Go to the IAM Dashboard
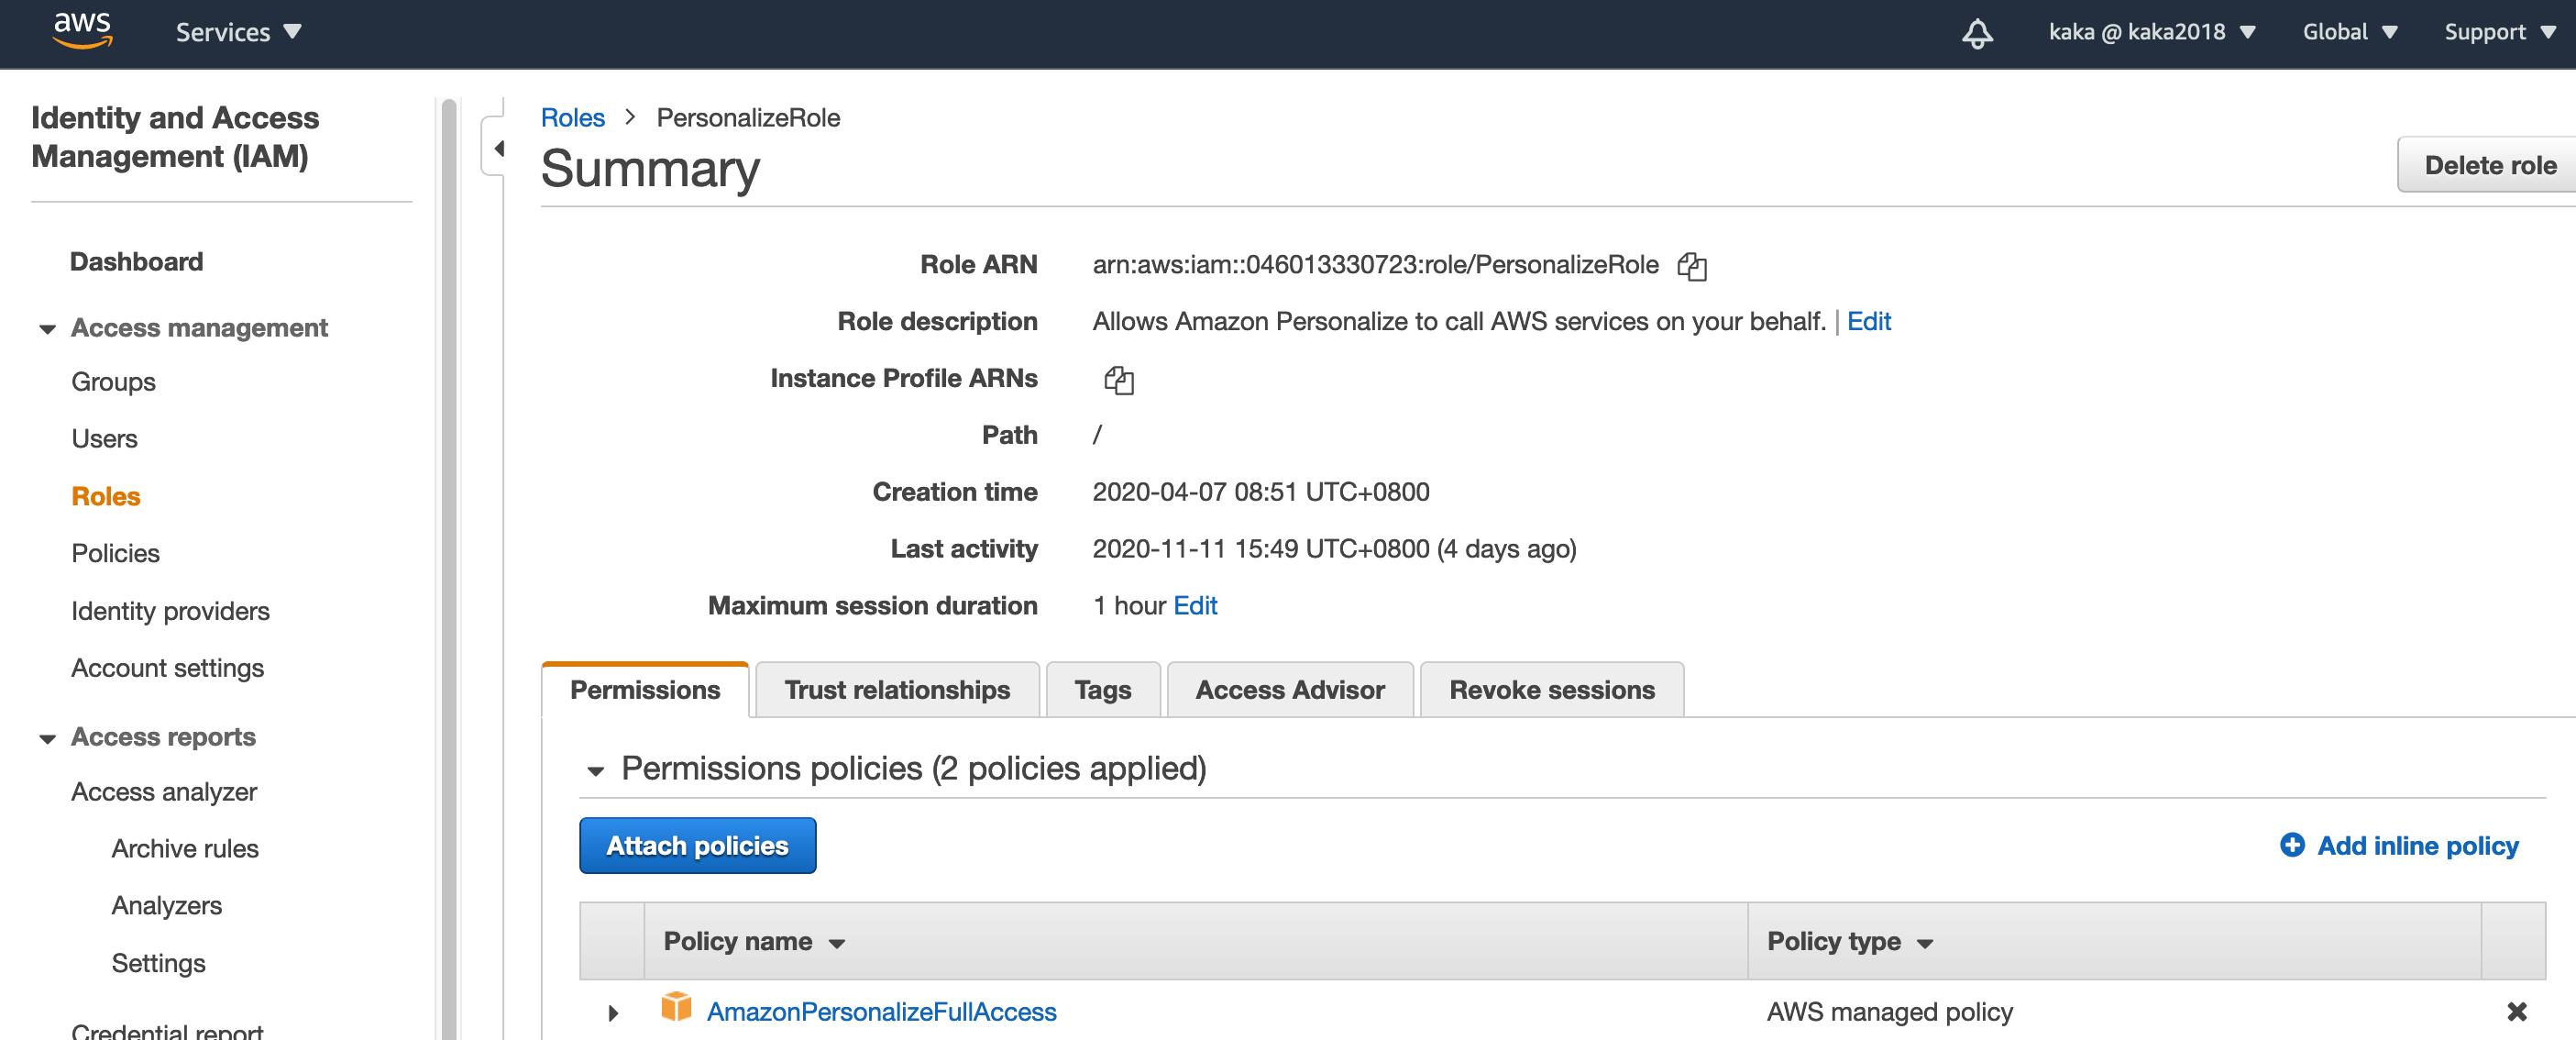Screen dimensions: 2576x1040 (x=136, y=262)
